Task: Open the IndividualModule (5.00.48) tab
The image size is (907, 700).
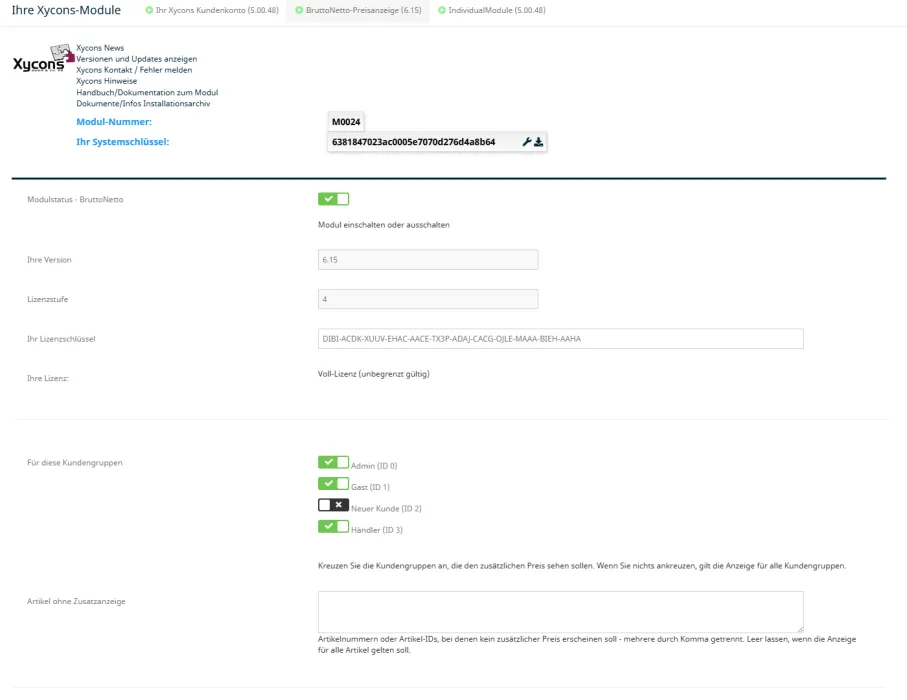Action: coord(492,10)
